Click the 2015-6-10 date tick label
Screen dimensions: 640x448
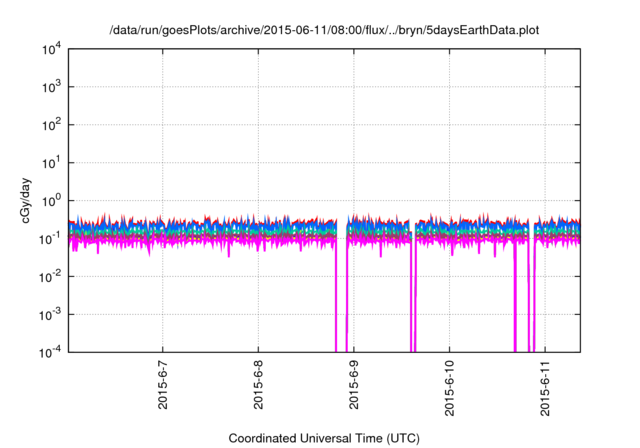pyautogui.click(x=449, y=388)
